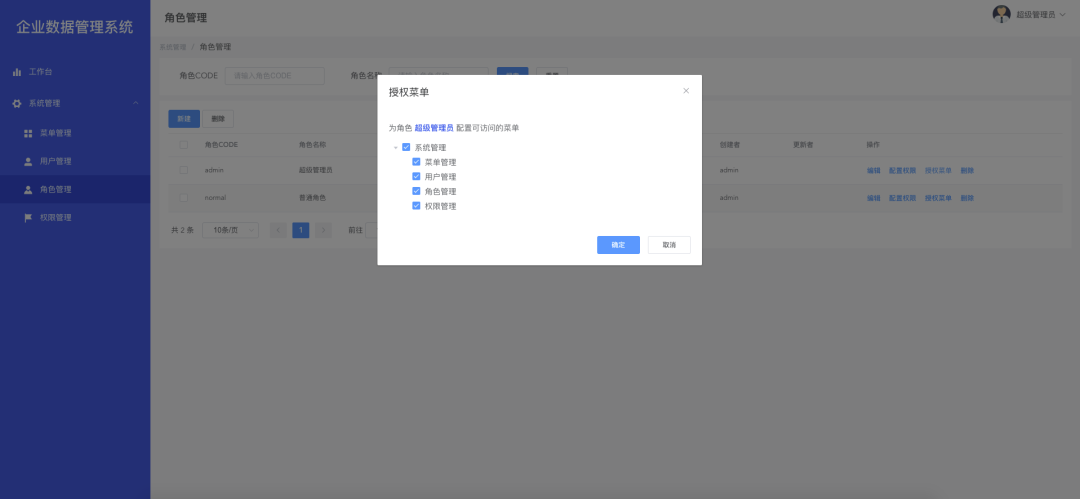Screen dimensions: 1080x499
Task: Open 工作台 in the sidebar menu
Action: [x=40, y=72]
